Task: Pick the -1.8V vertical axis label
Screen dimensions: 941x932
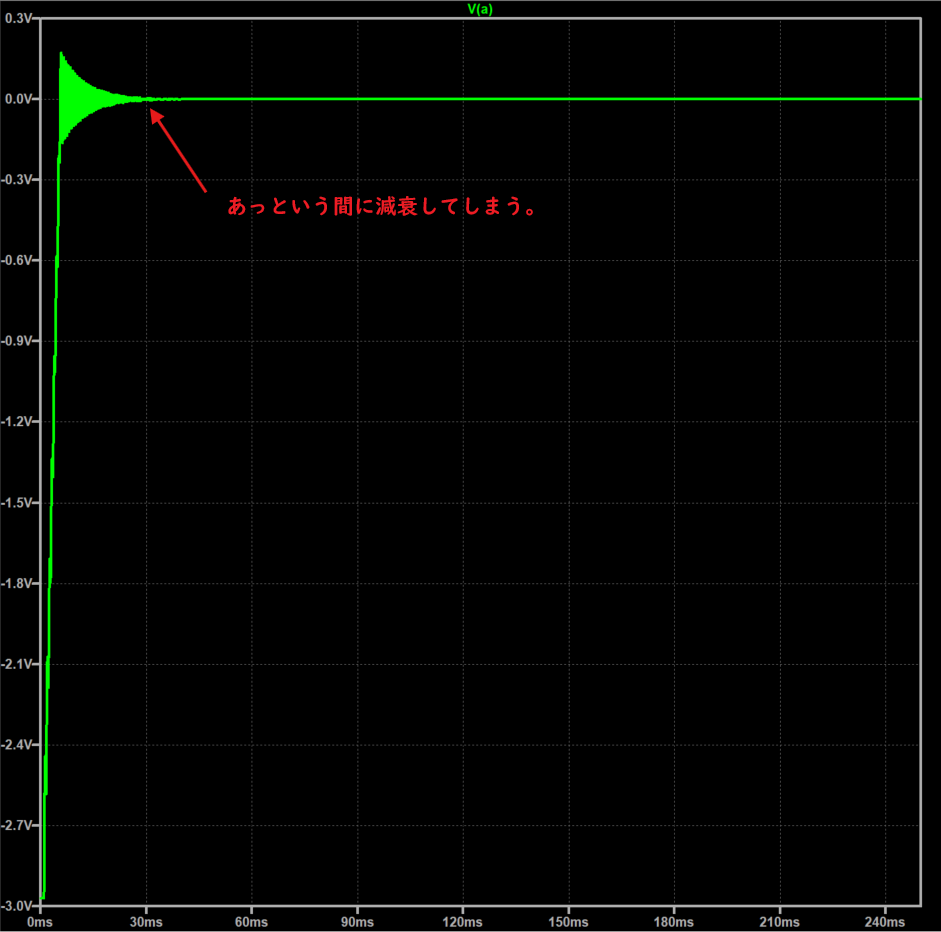Action: click(18, 583)
